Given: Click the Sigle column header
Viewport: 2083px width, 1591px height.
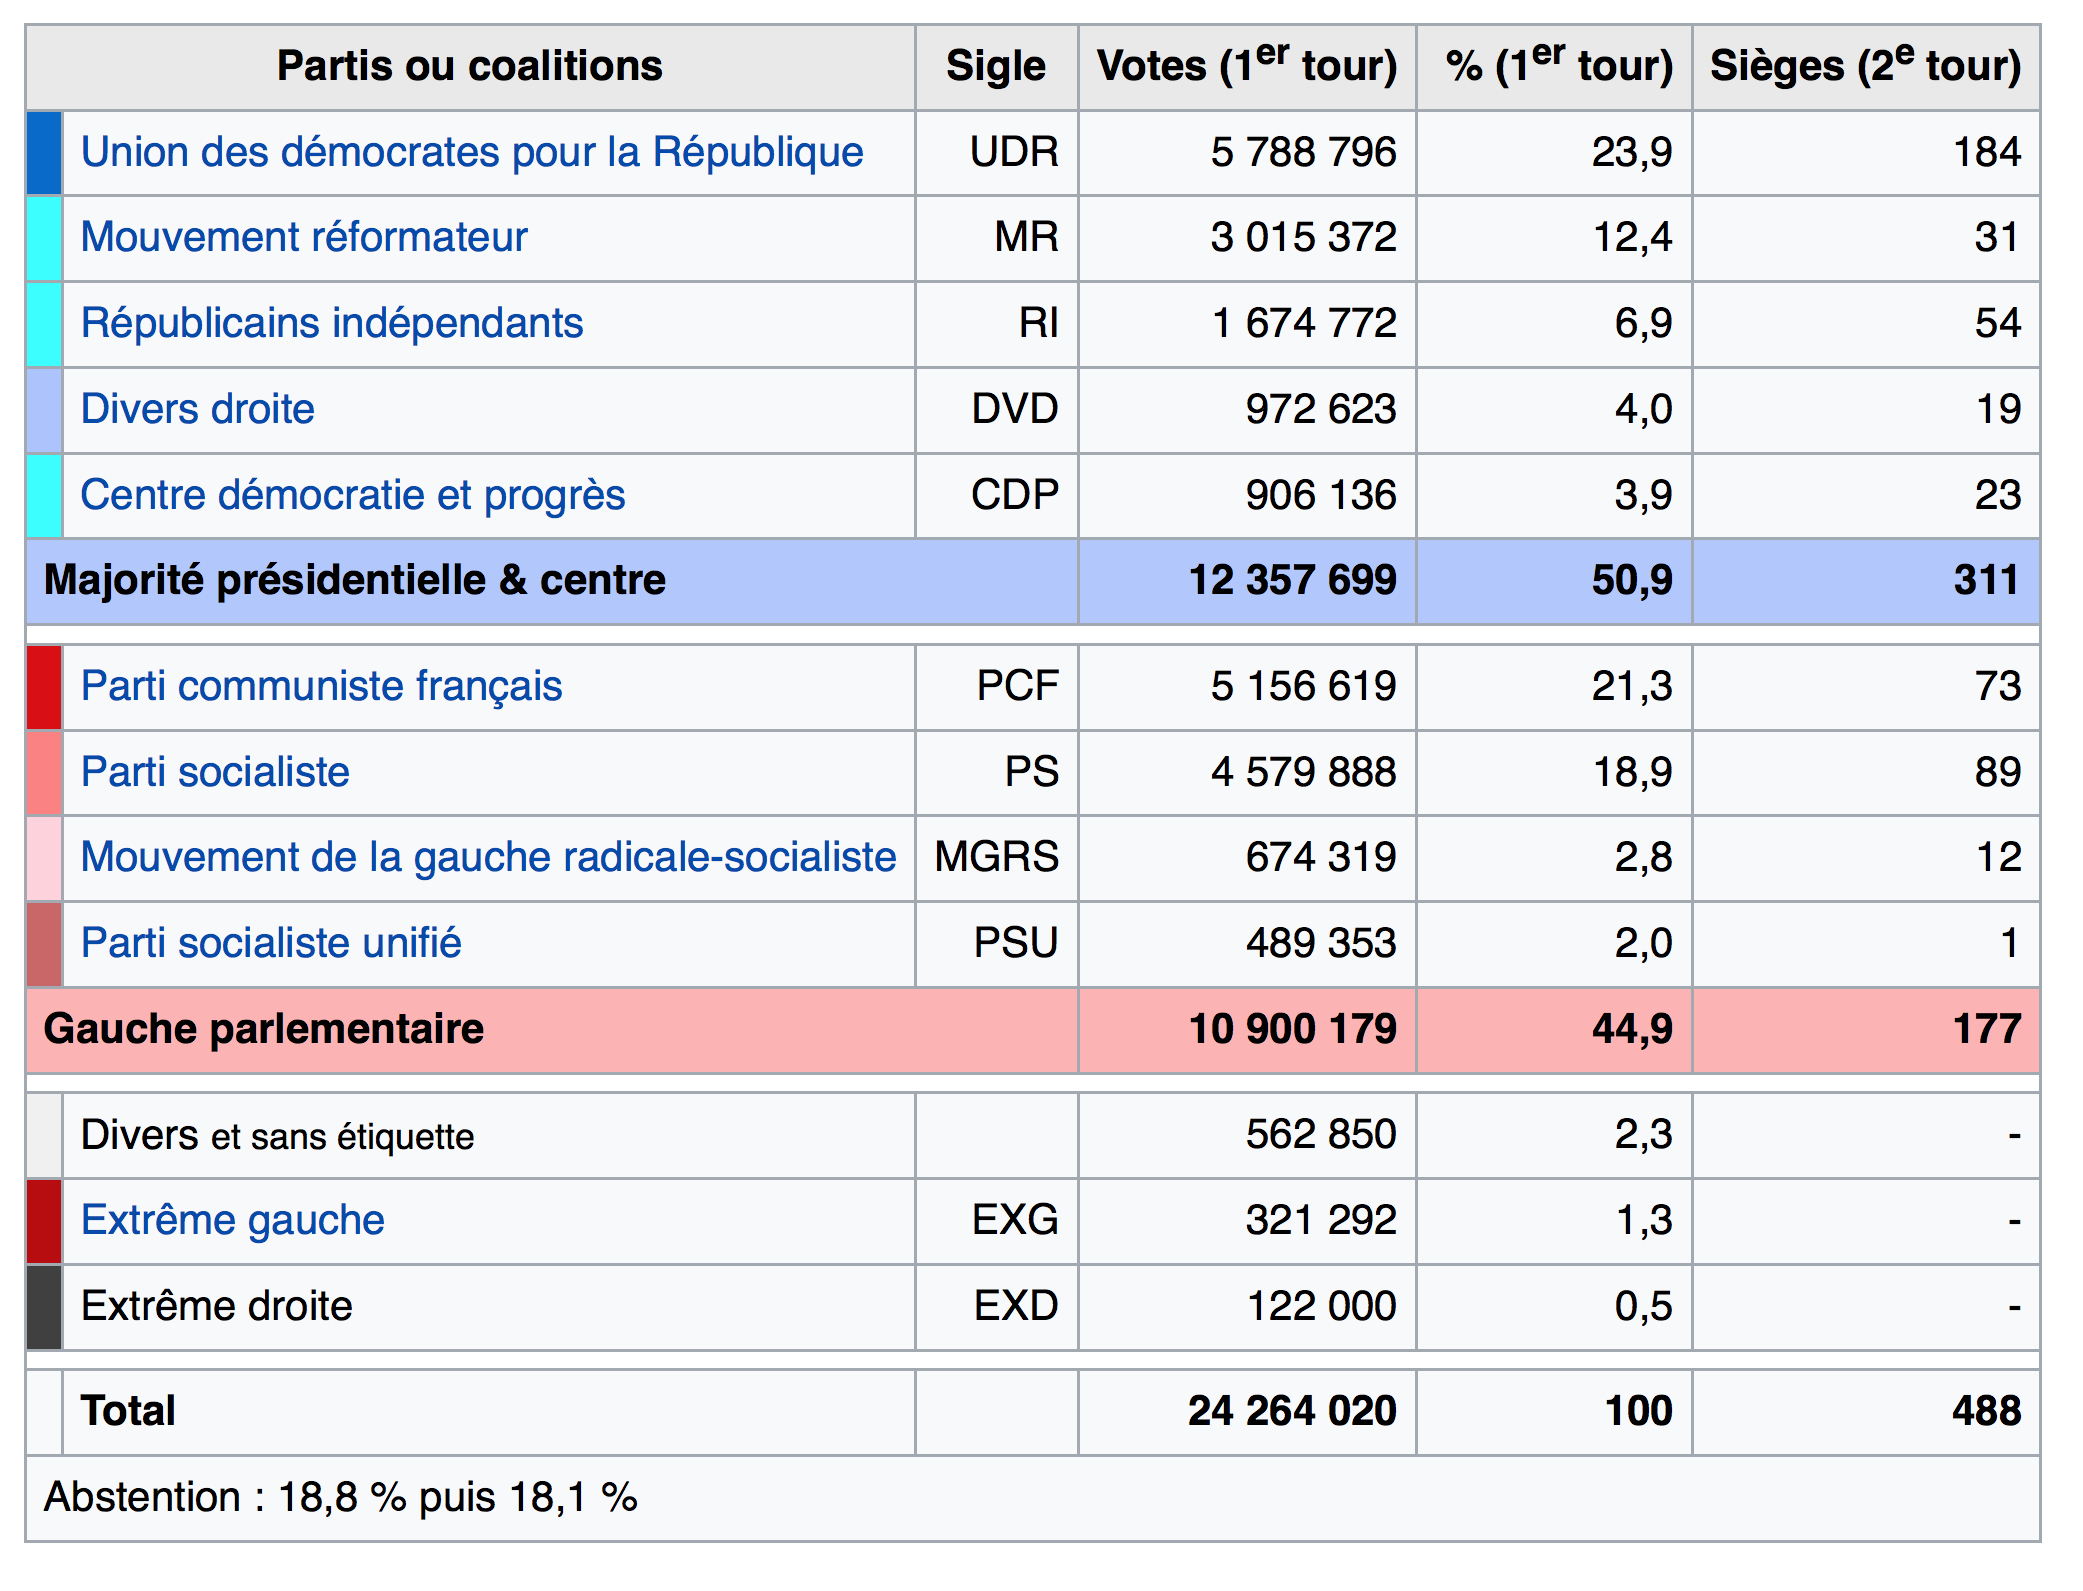Looking at the screenshot, I should (x=996, y=67).
